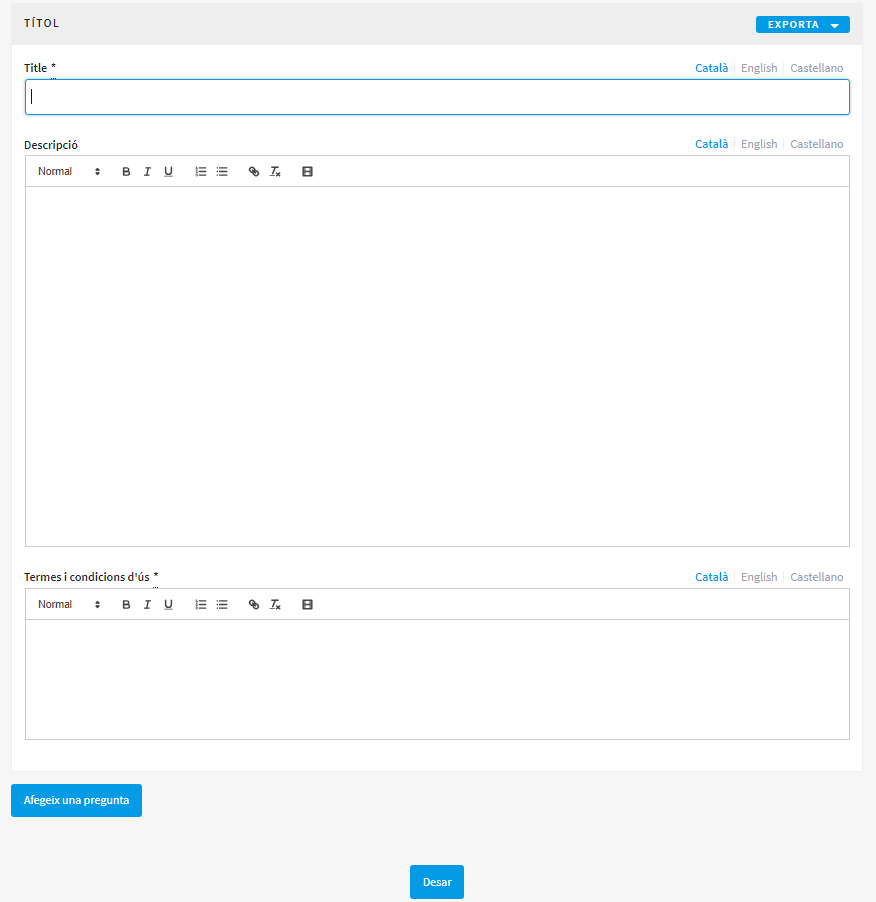
Task: Insert a link in the Termes i condicions editor
Action: tap(253, 604)
